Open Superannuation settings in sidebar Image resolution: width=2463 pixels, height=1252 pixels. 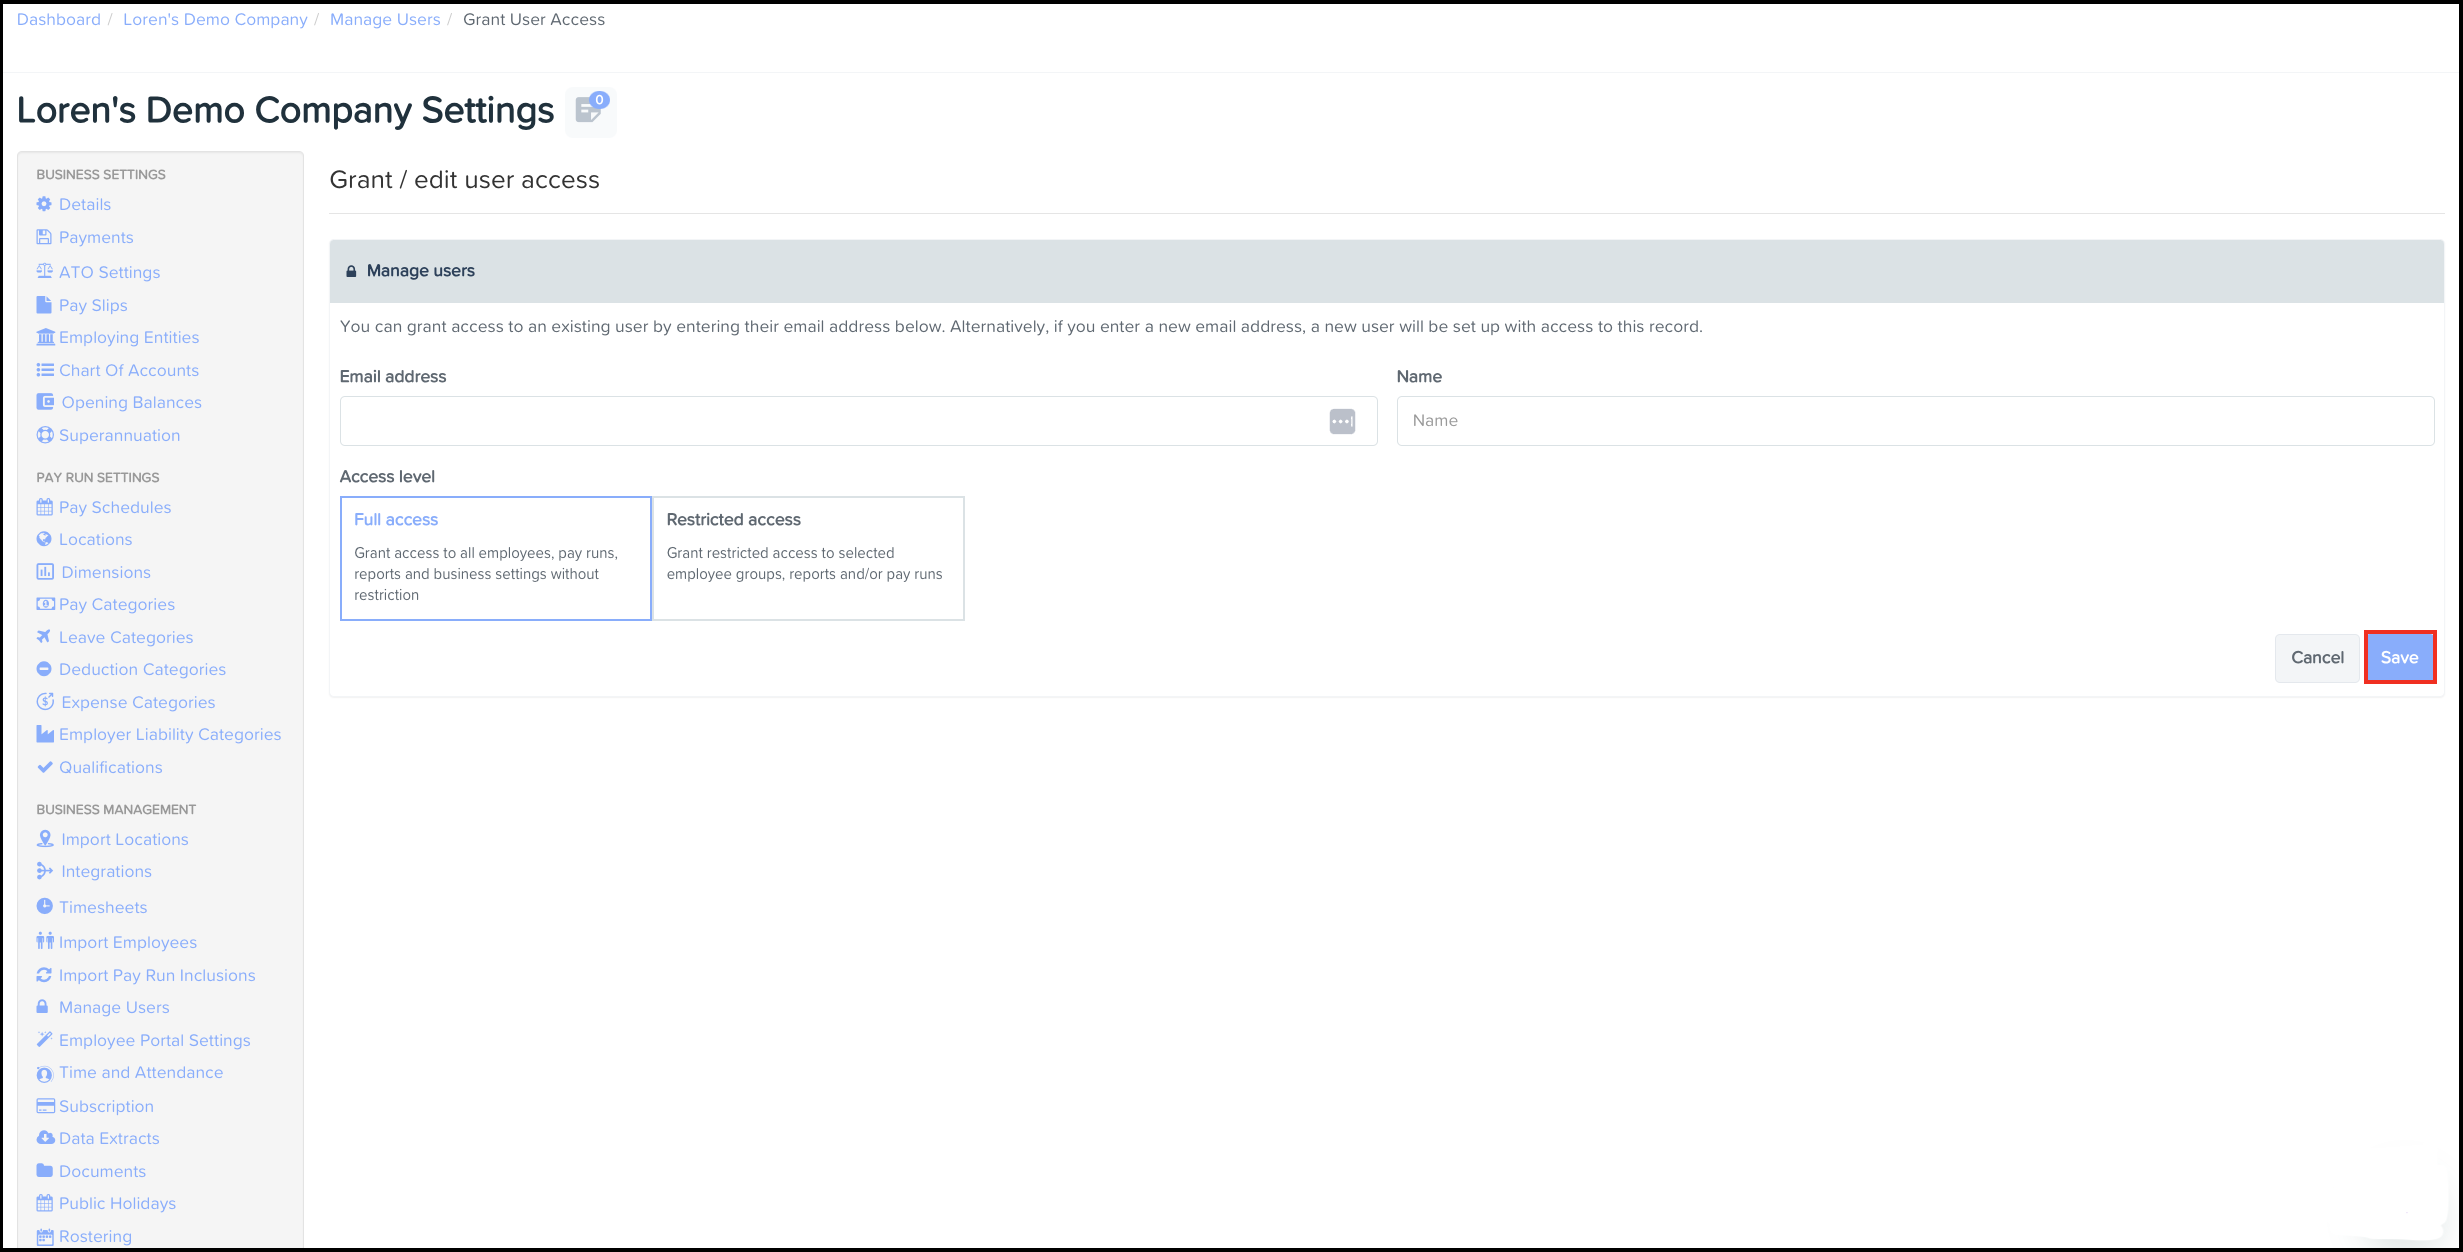[x=119, y=435]
